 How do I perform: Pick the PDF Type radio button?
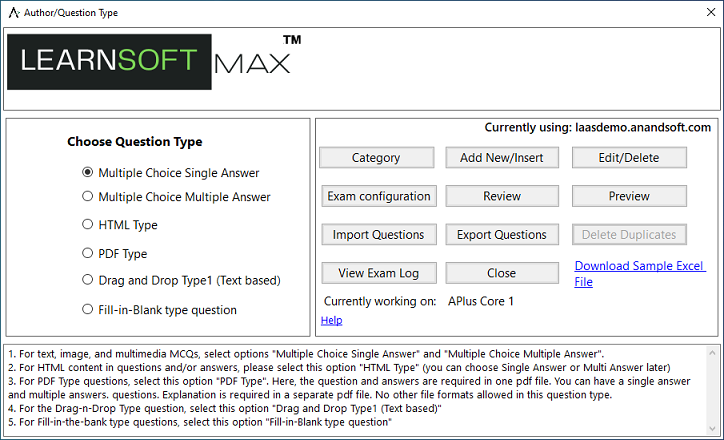88,253
